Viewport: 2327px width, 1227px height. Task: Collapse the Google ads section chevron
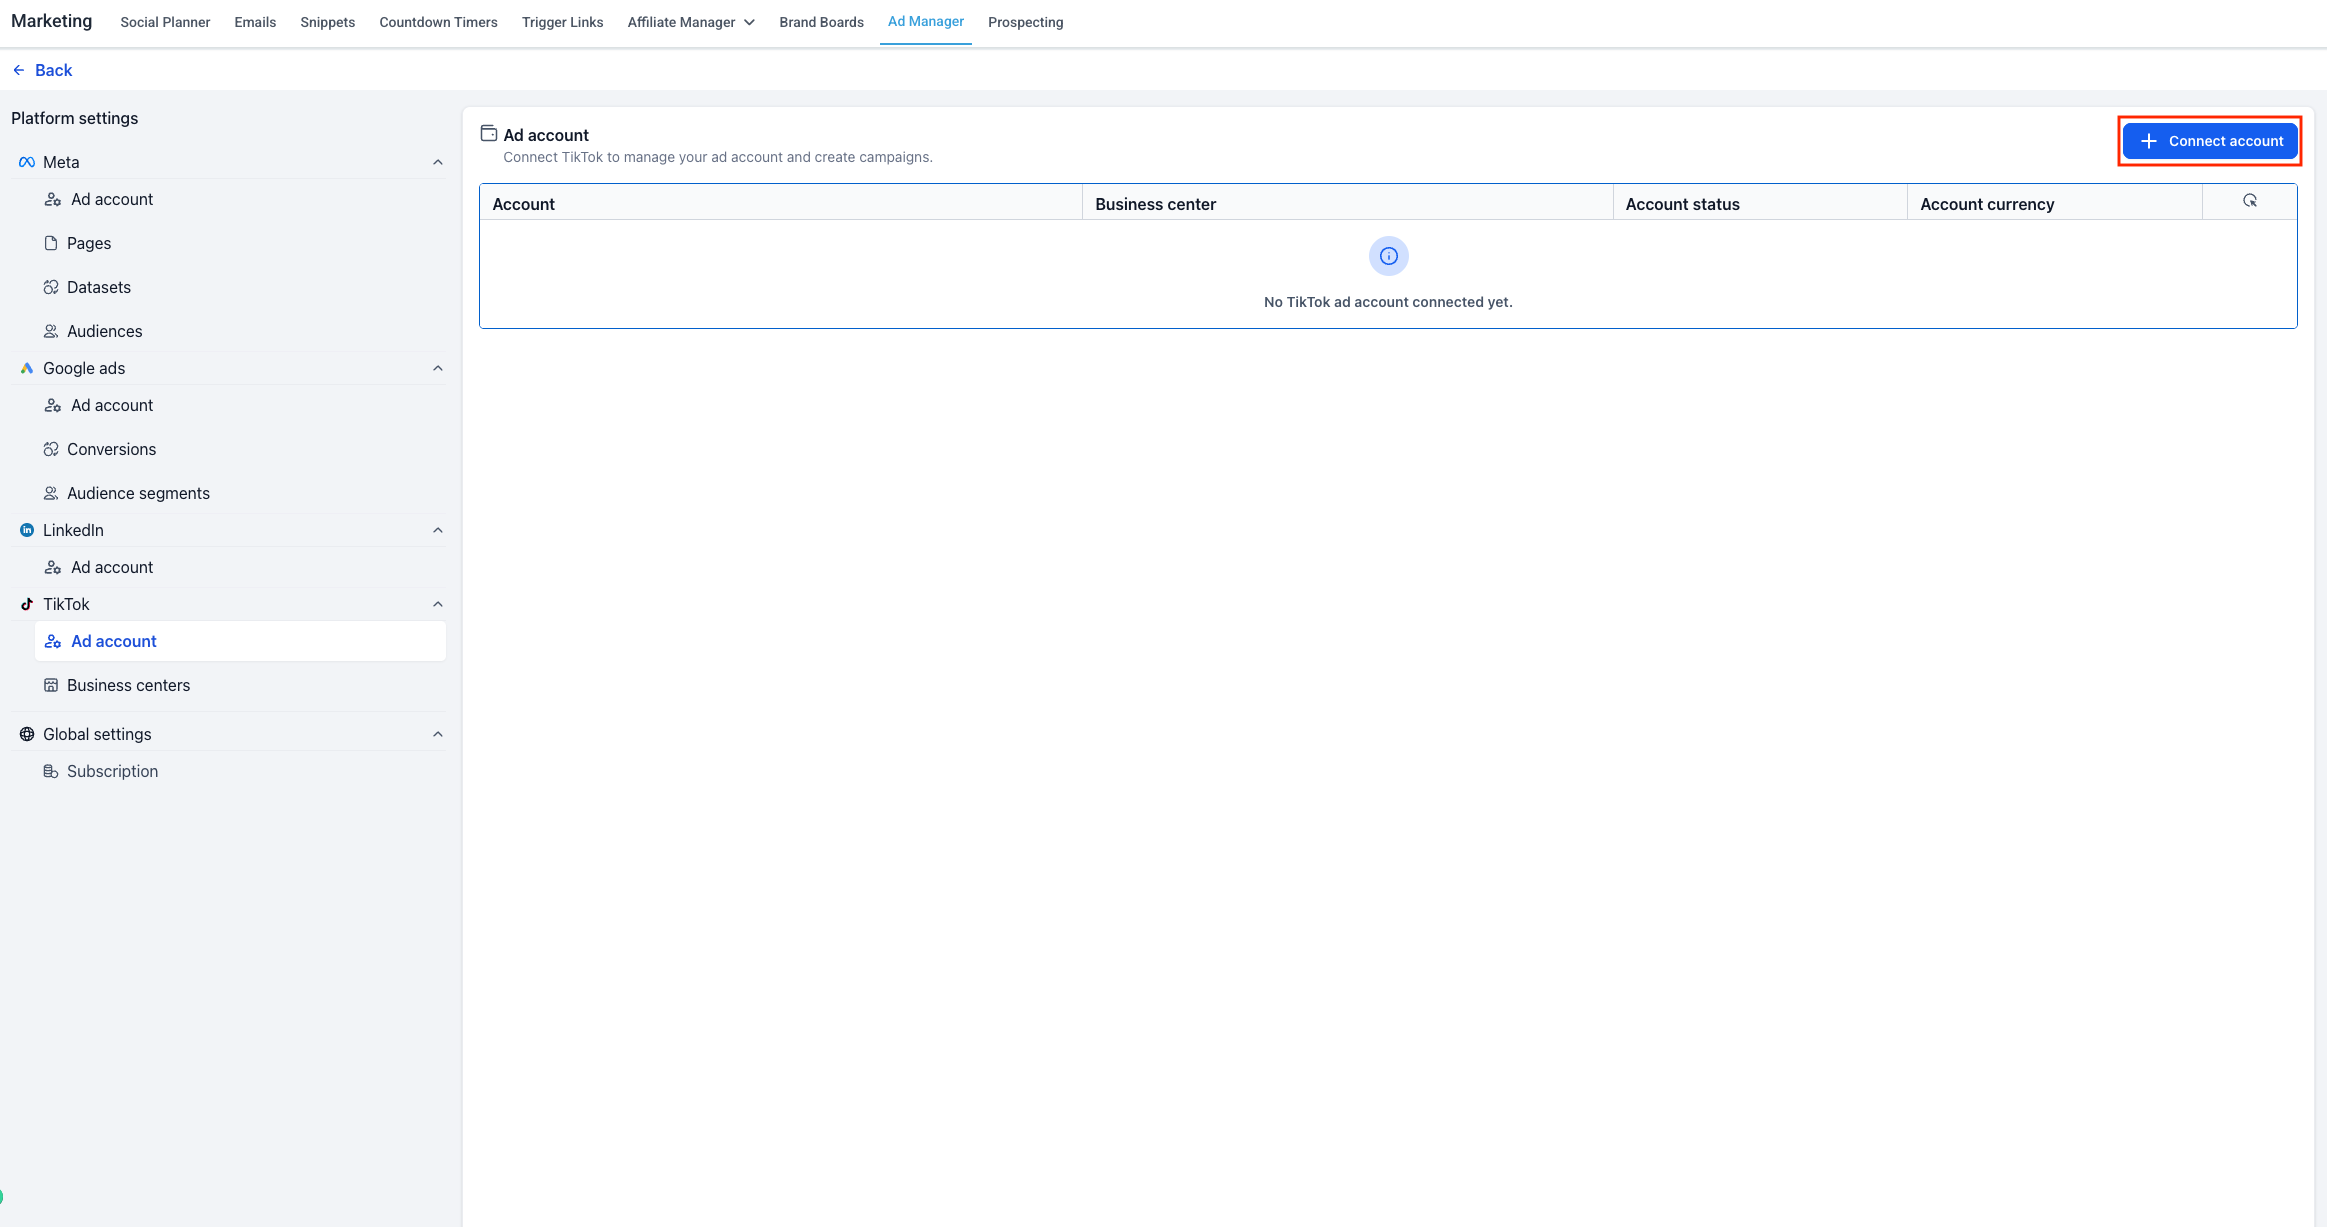(437, 368)
